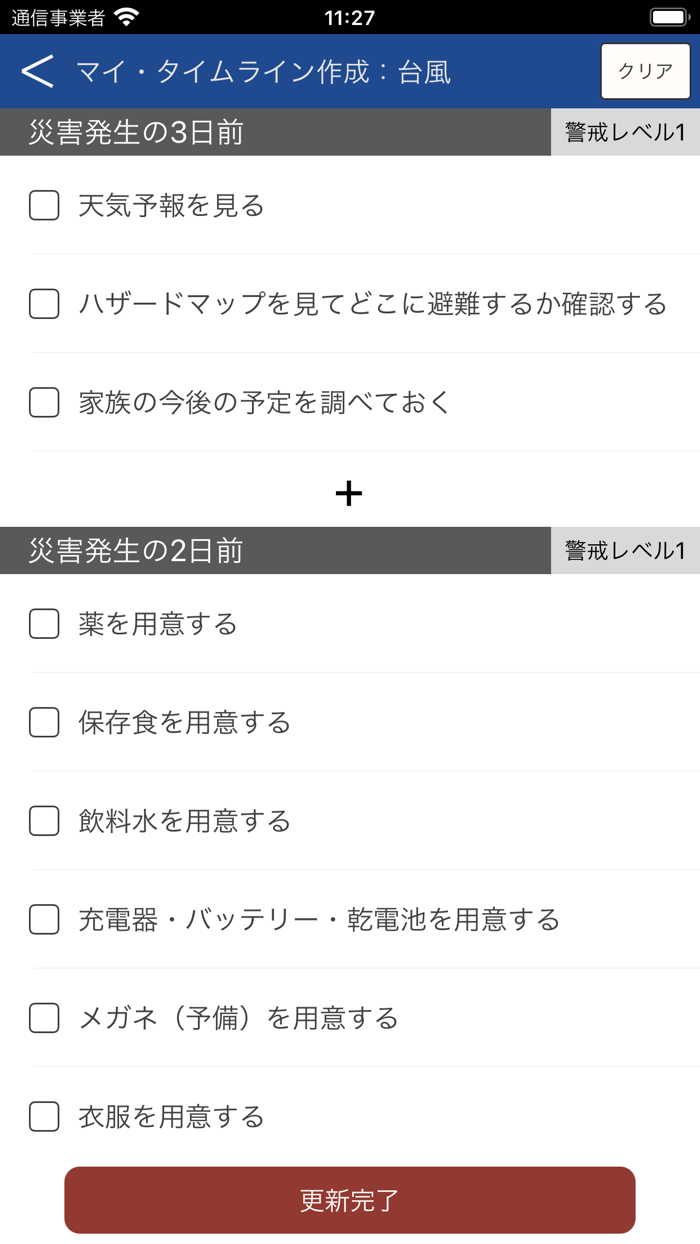Screen dimensions: 700x1244
Task: Check the 薬を用意する checkbox
Action: pyautogui.click(x=43, y=624)
